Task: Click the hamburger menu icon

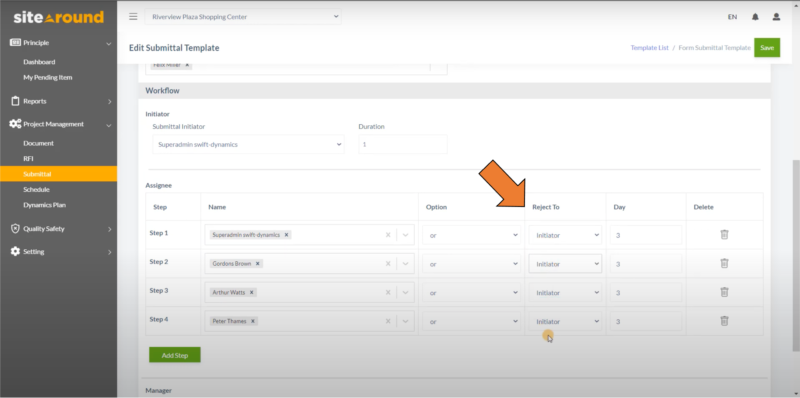Action: 133,16
